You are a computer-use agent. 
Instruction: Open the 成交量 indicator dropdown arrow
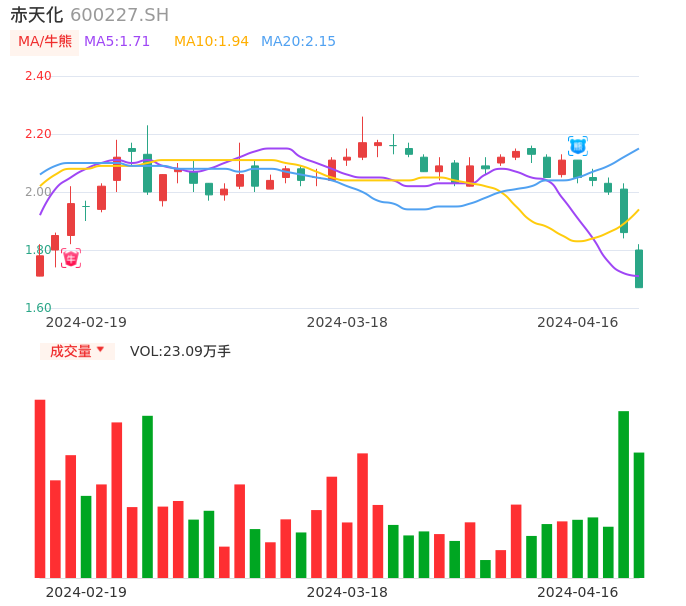coord(100,350)
